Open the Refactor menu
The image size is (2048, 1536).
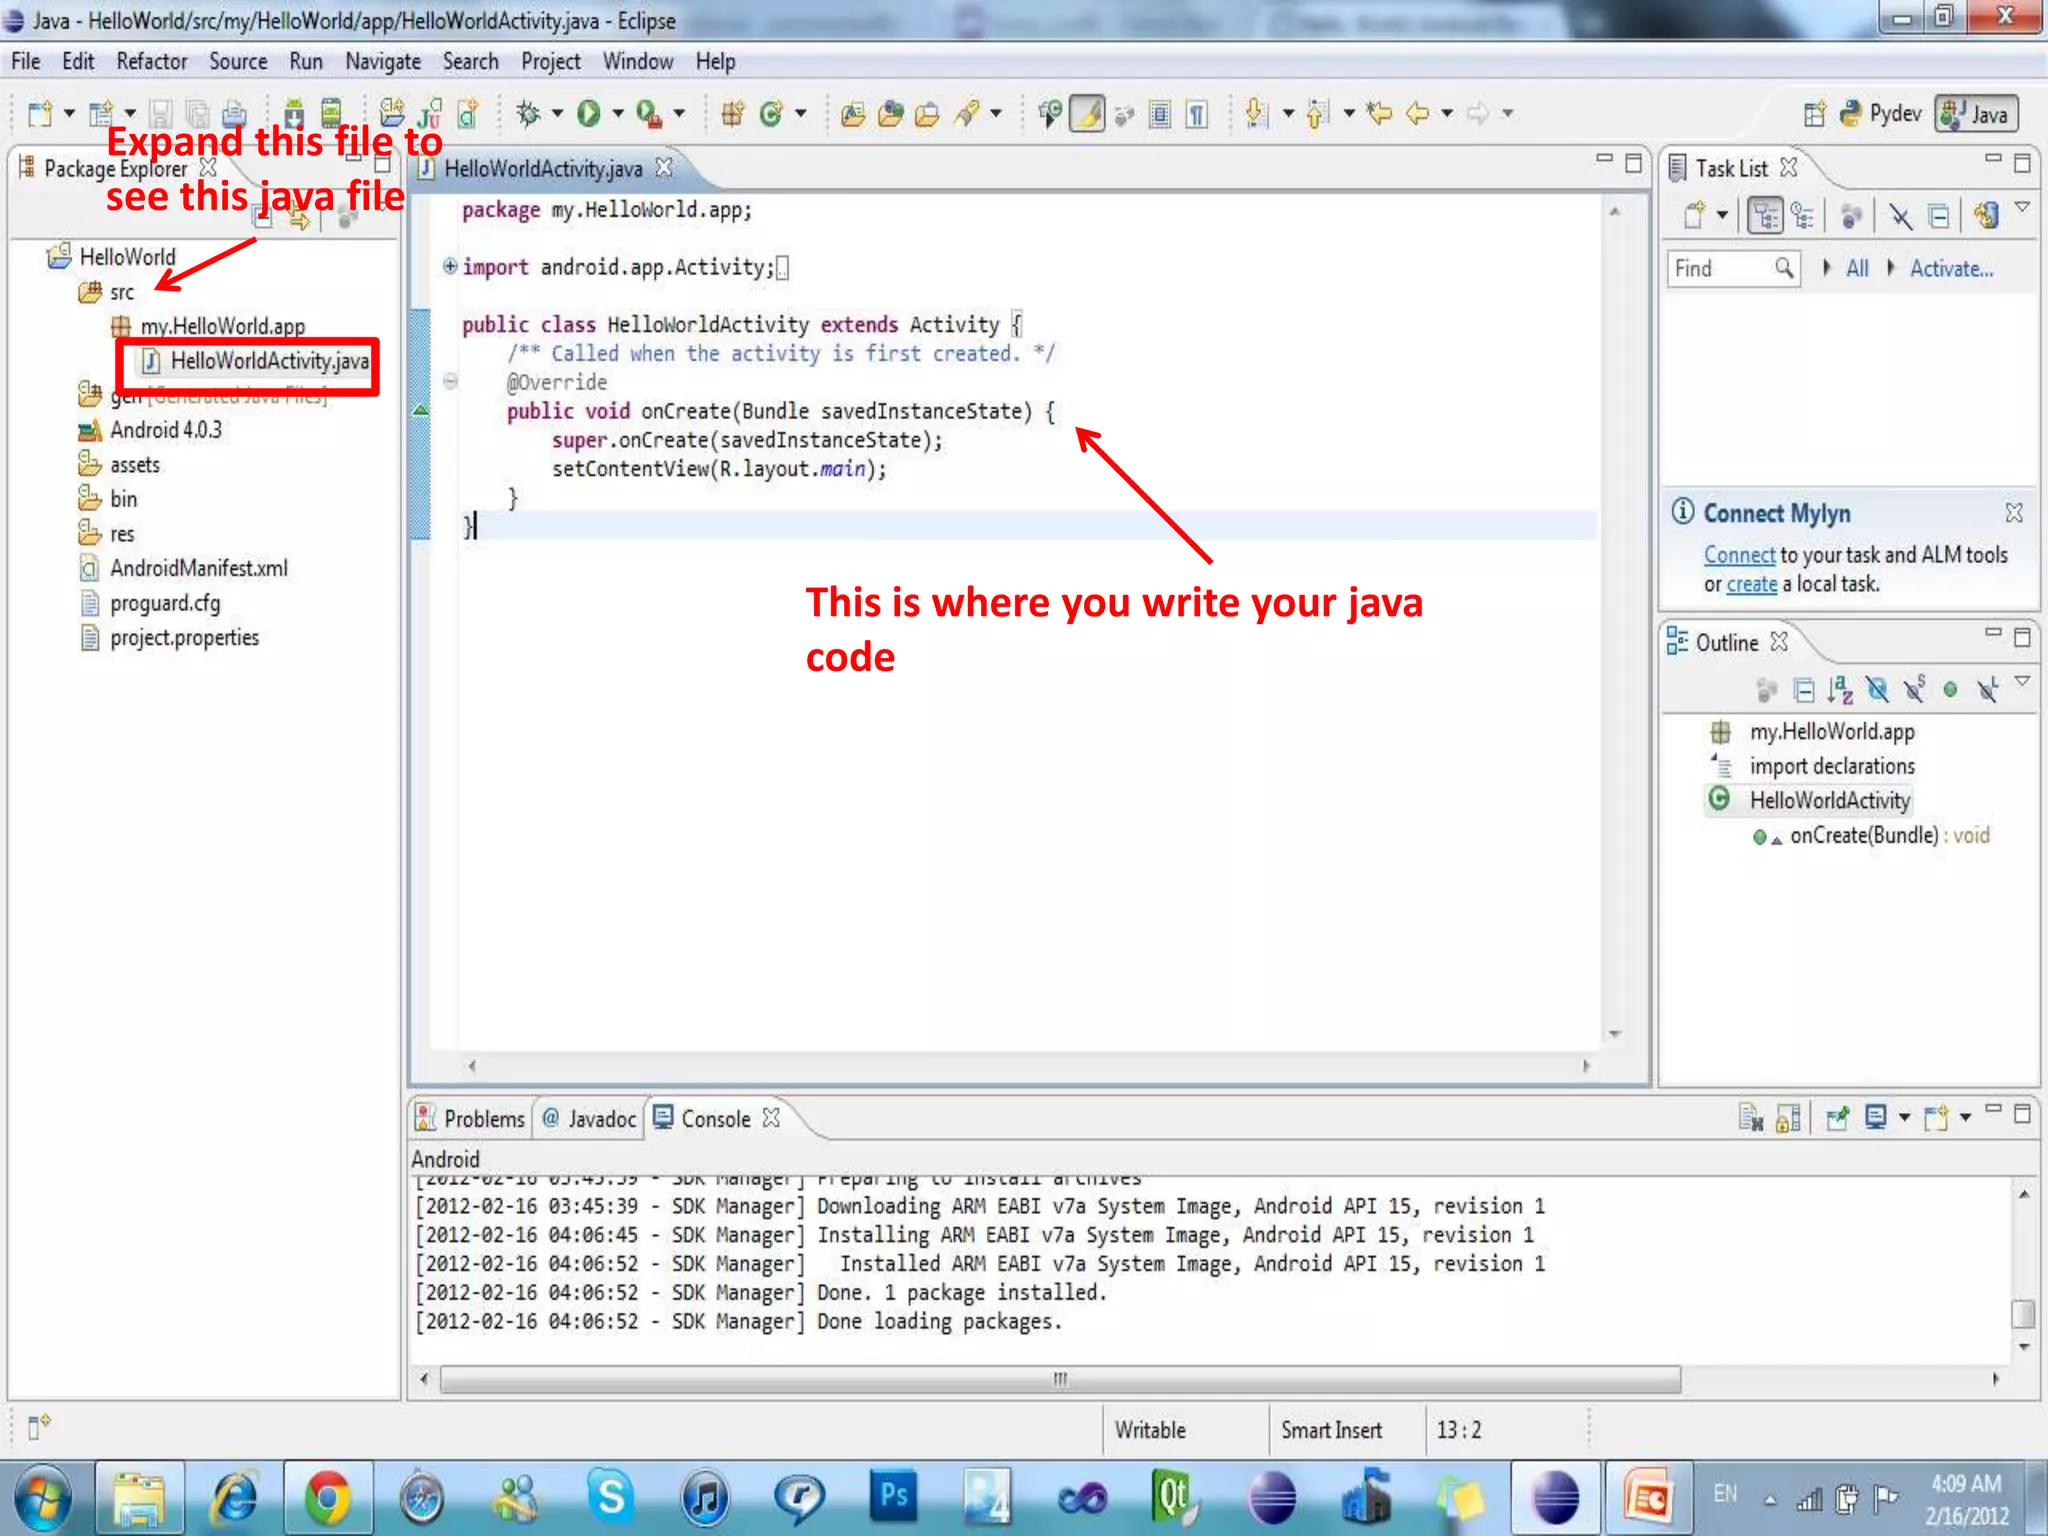[x=152, y=61]
